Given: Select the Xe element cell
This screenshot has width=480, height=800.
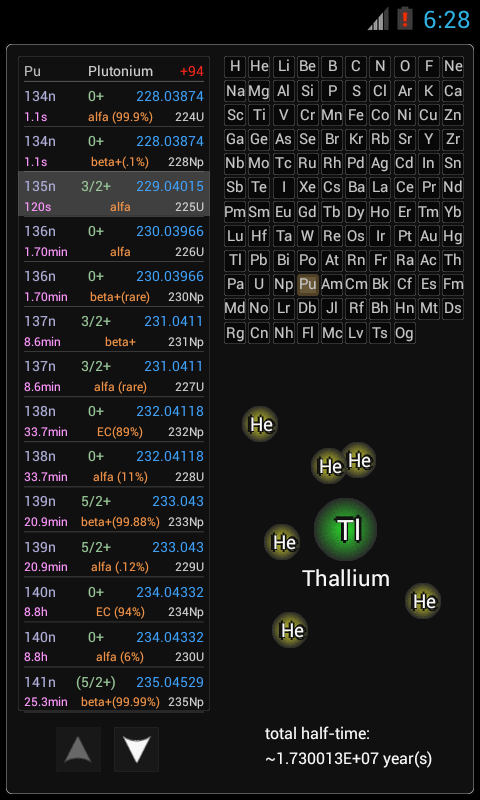Looking at the screenshot, I should click(x=308, y=187).
